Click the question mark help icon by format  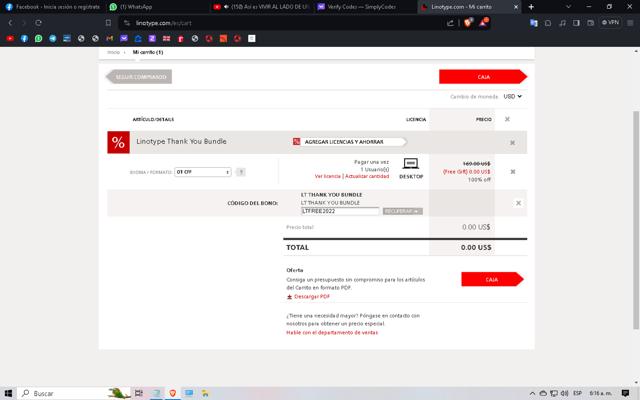[x=241, y=172]
